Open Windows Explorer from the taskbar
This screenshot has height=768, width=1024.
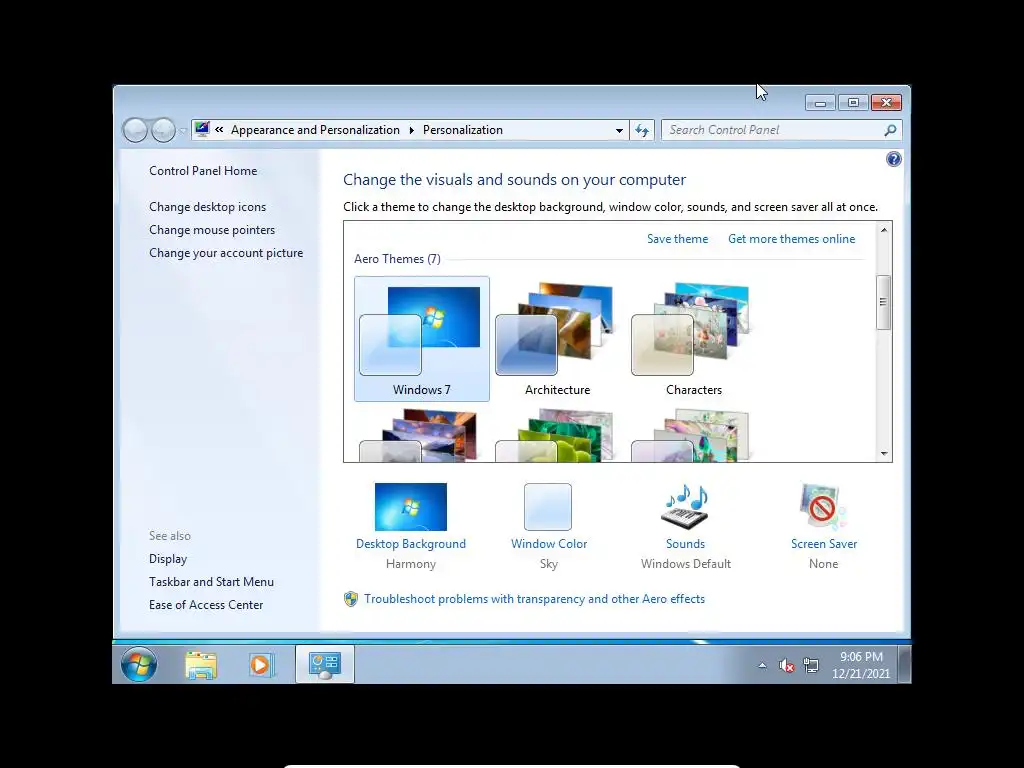pyautogui.click(x=201, y=665)
